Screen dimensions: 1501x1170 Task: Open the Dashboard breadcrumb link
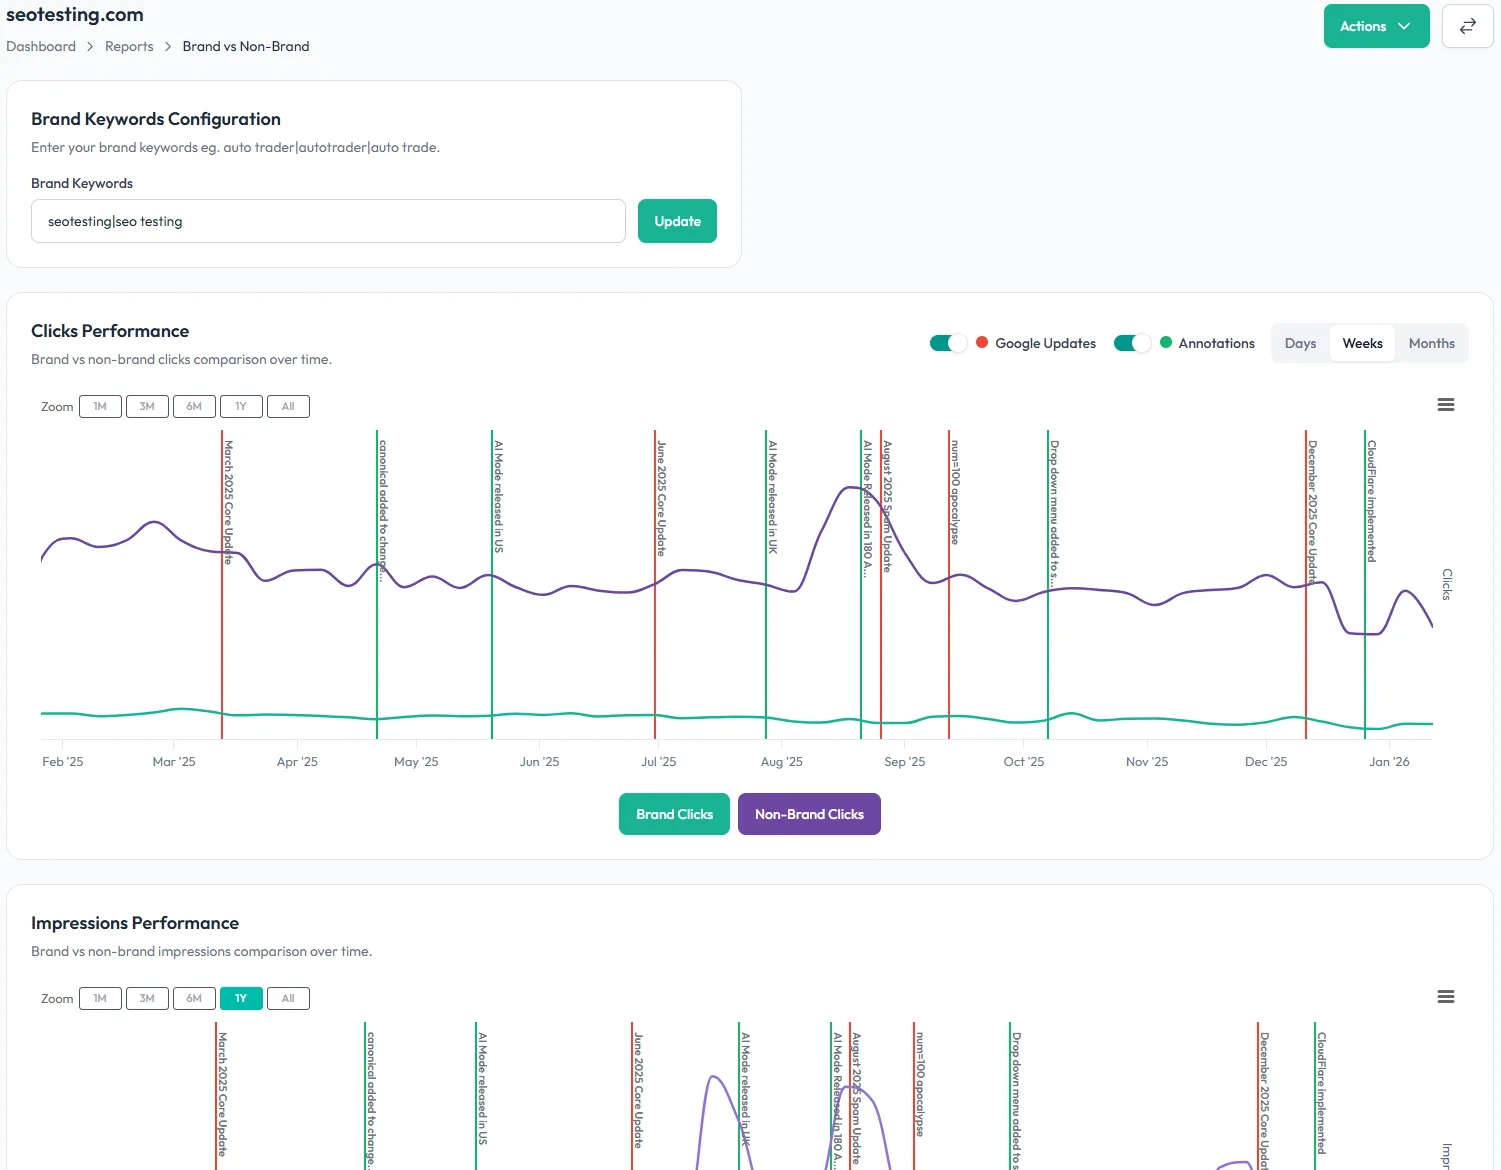coord(41,46)
